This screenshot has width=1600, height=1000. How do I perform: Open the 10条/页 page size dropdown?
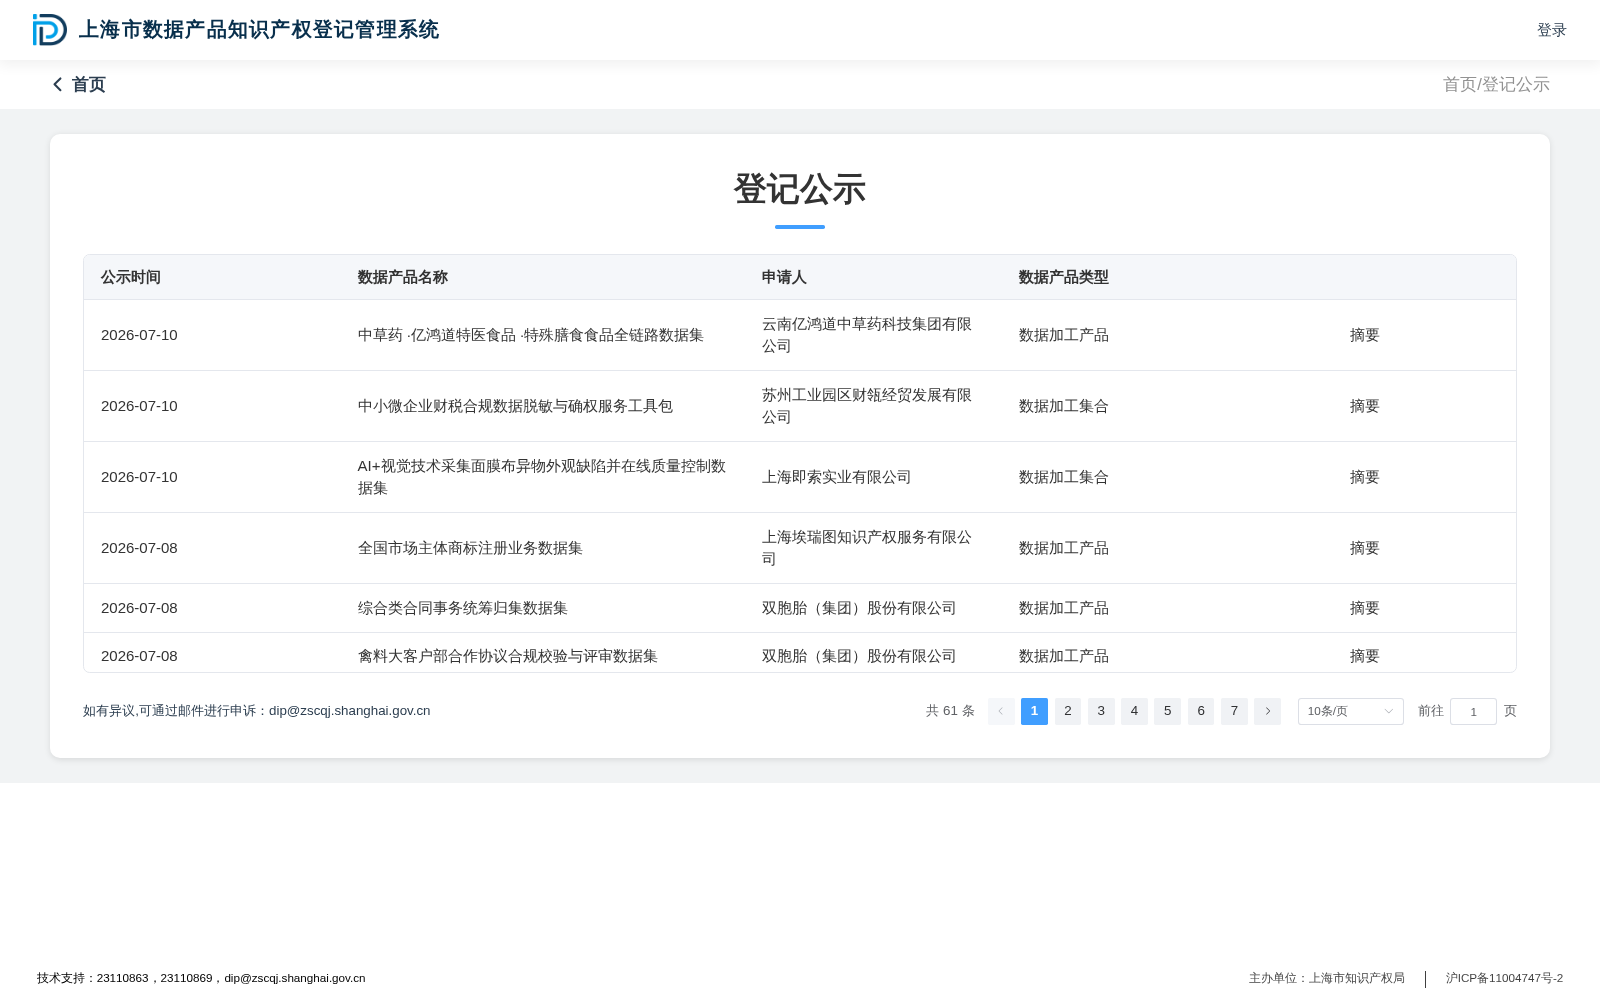[x=1350, y=711]
